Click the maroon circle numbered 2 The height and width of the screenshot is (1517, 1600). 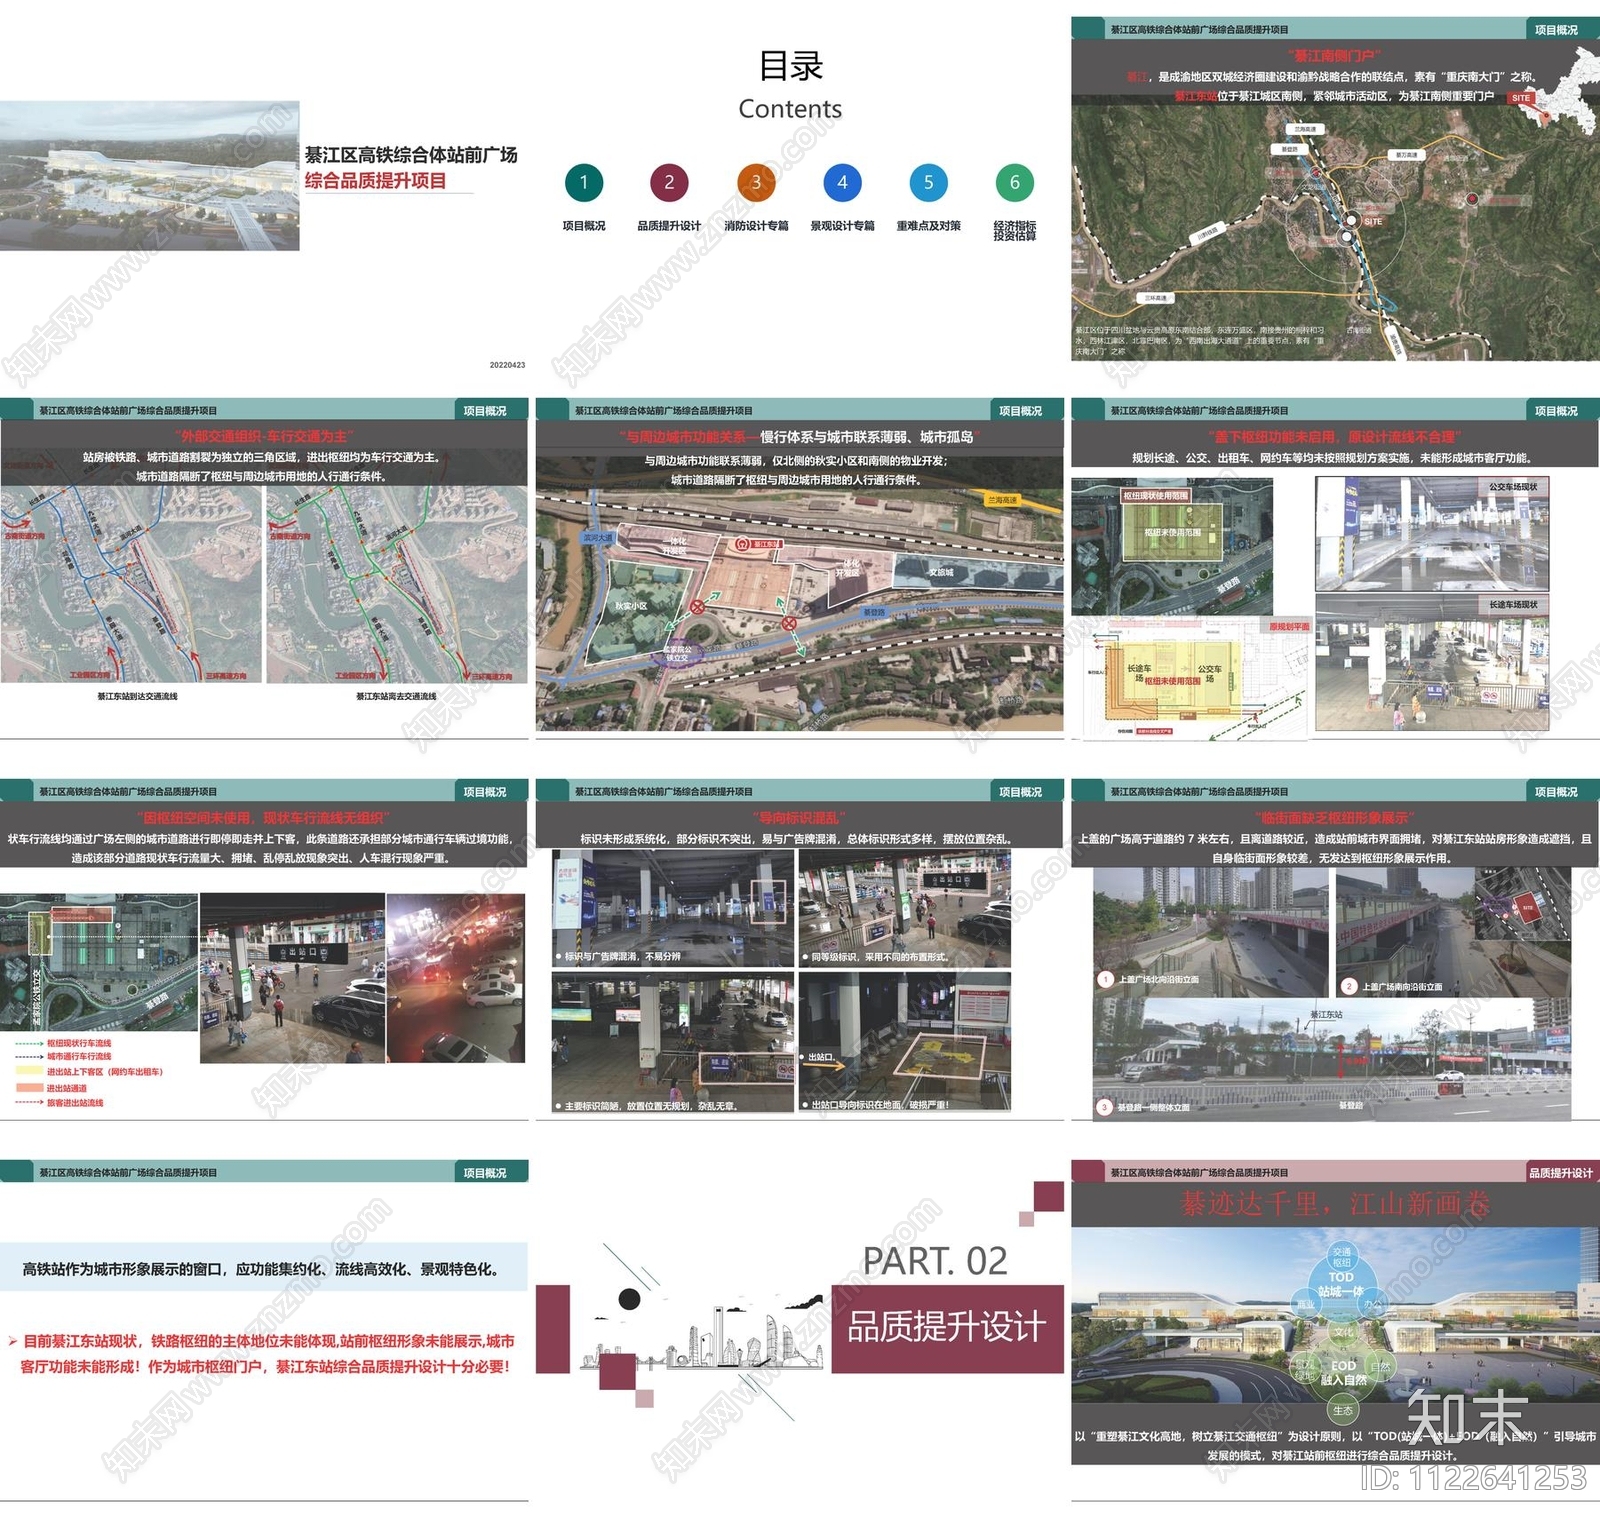click(669, 183)
